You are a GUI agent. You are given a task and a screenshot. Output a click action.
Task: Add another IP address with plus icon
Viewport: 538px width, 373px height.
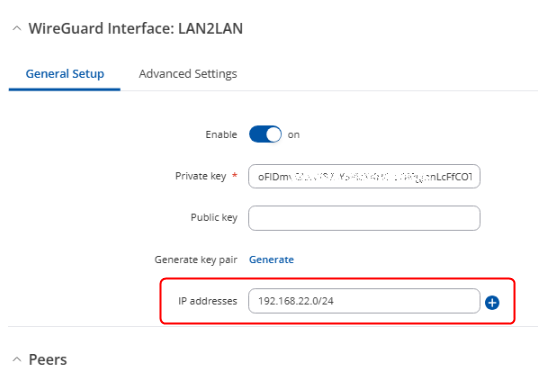(492, 302)
